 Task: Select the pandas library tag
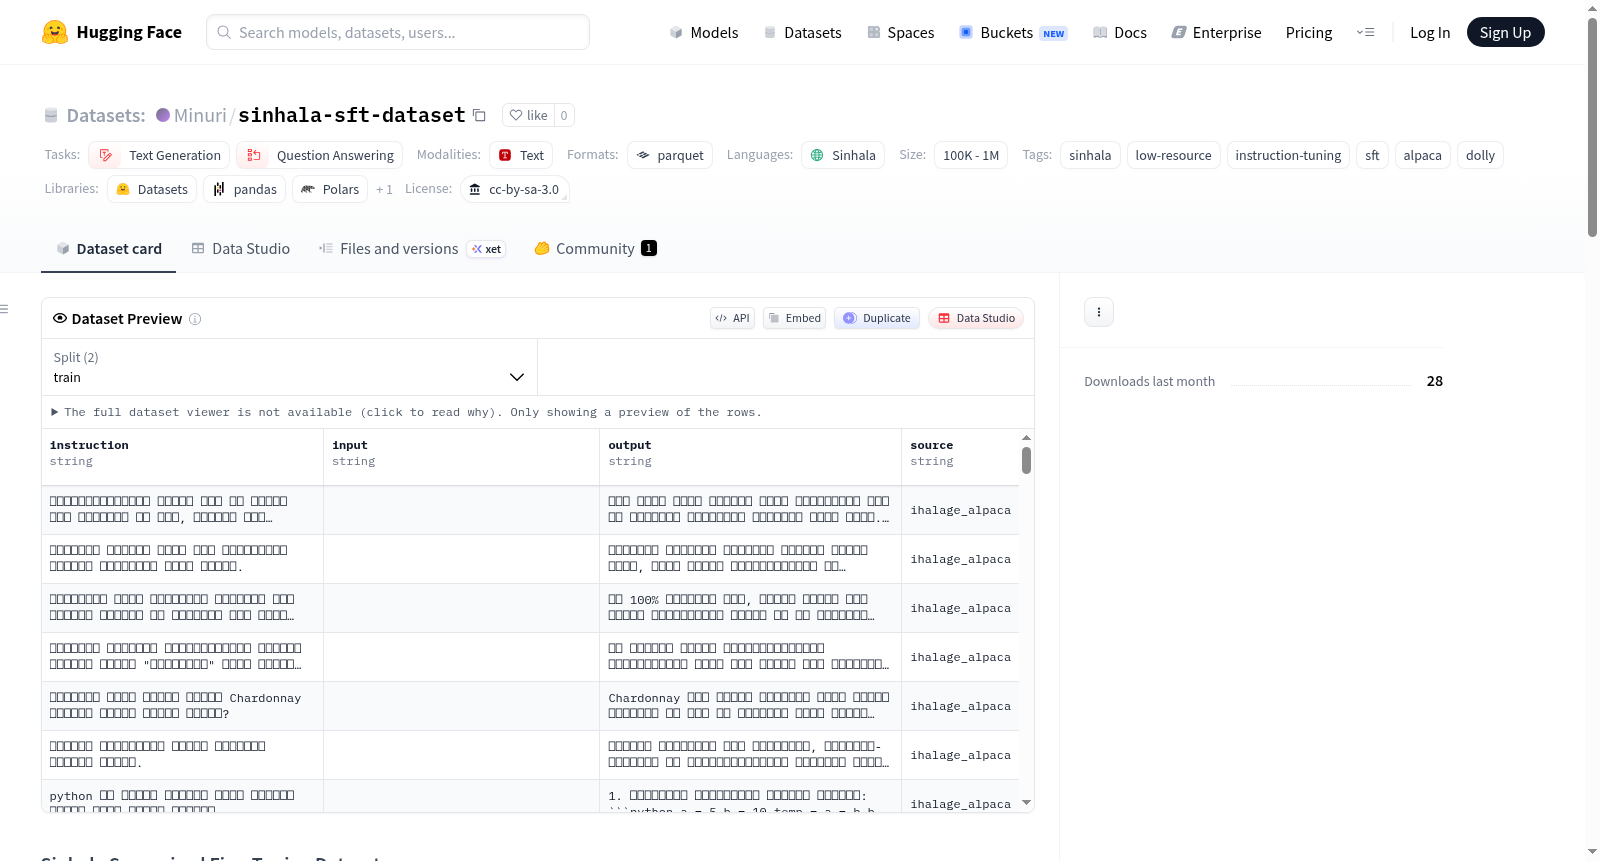point(244,189)
